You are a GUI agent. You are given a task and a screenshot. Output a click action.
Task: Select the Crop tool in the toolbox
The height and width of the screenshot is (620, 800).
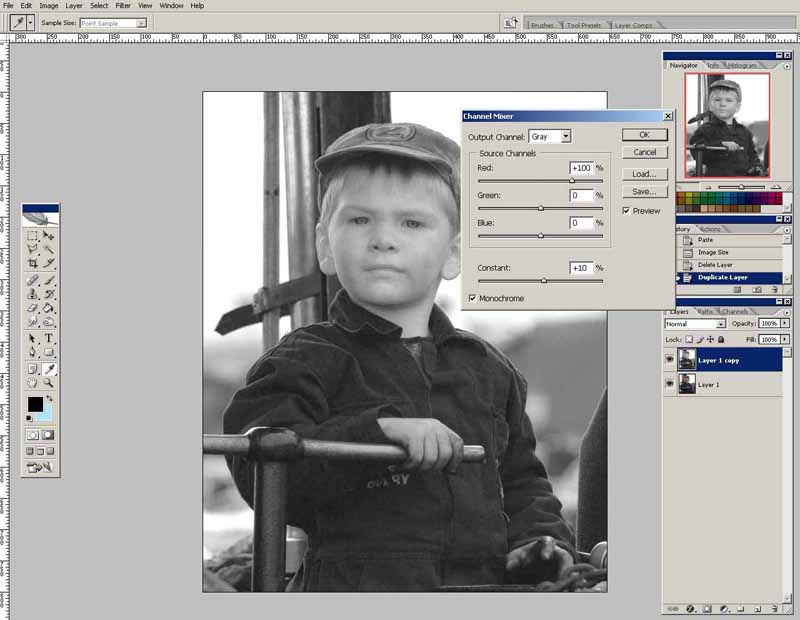pos(33,263)
